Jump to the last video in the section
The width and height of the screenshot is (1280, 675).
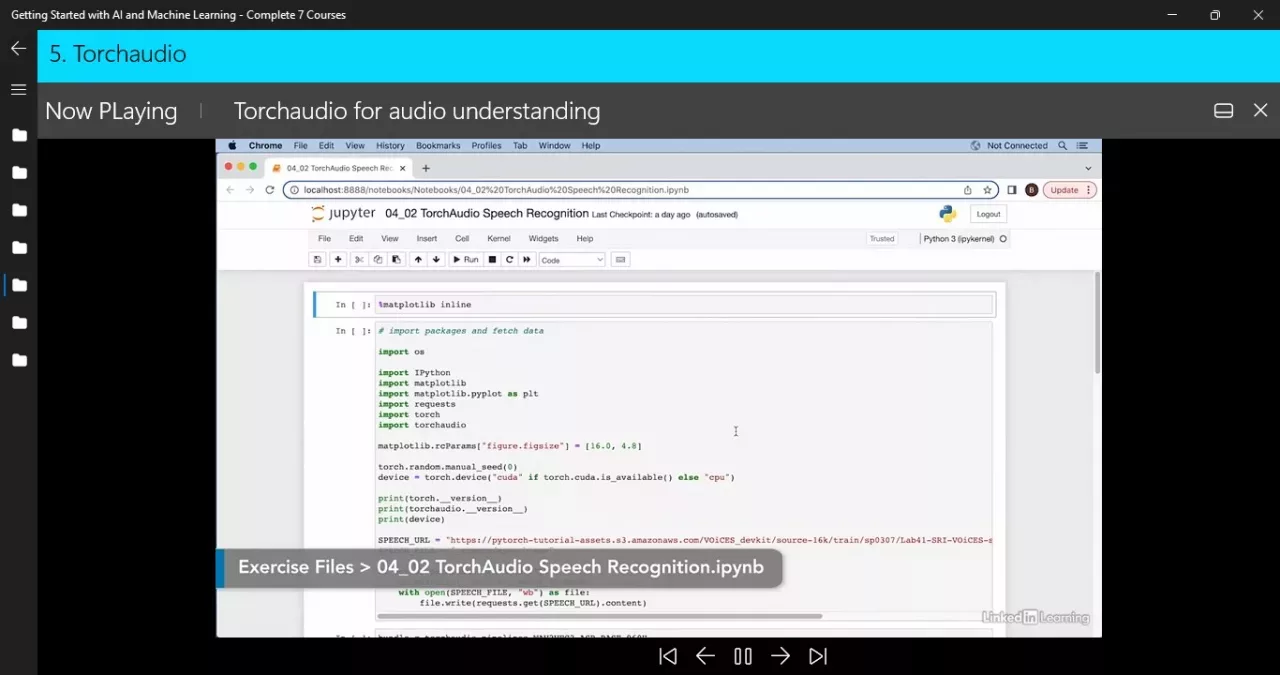tap(818, 656)
